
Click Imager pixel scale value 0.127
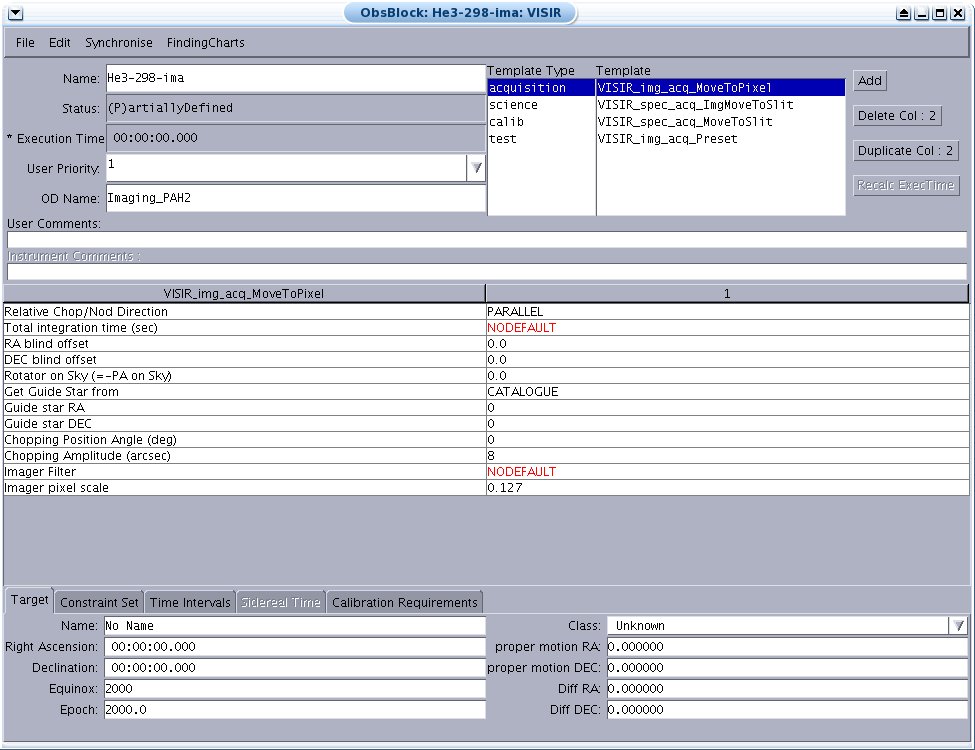[727, 488]
